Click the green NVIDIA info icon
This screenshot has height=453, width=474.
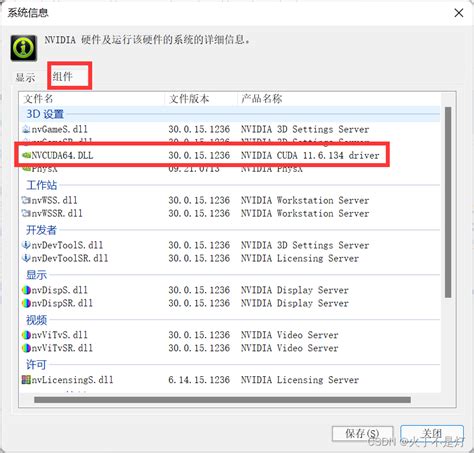24,48
